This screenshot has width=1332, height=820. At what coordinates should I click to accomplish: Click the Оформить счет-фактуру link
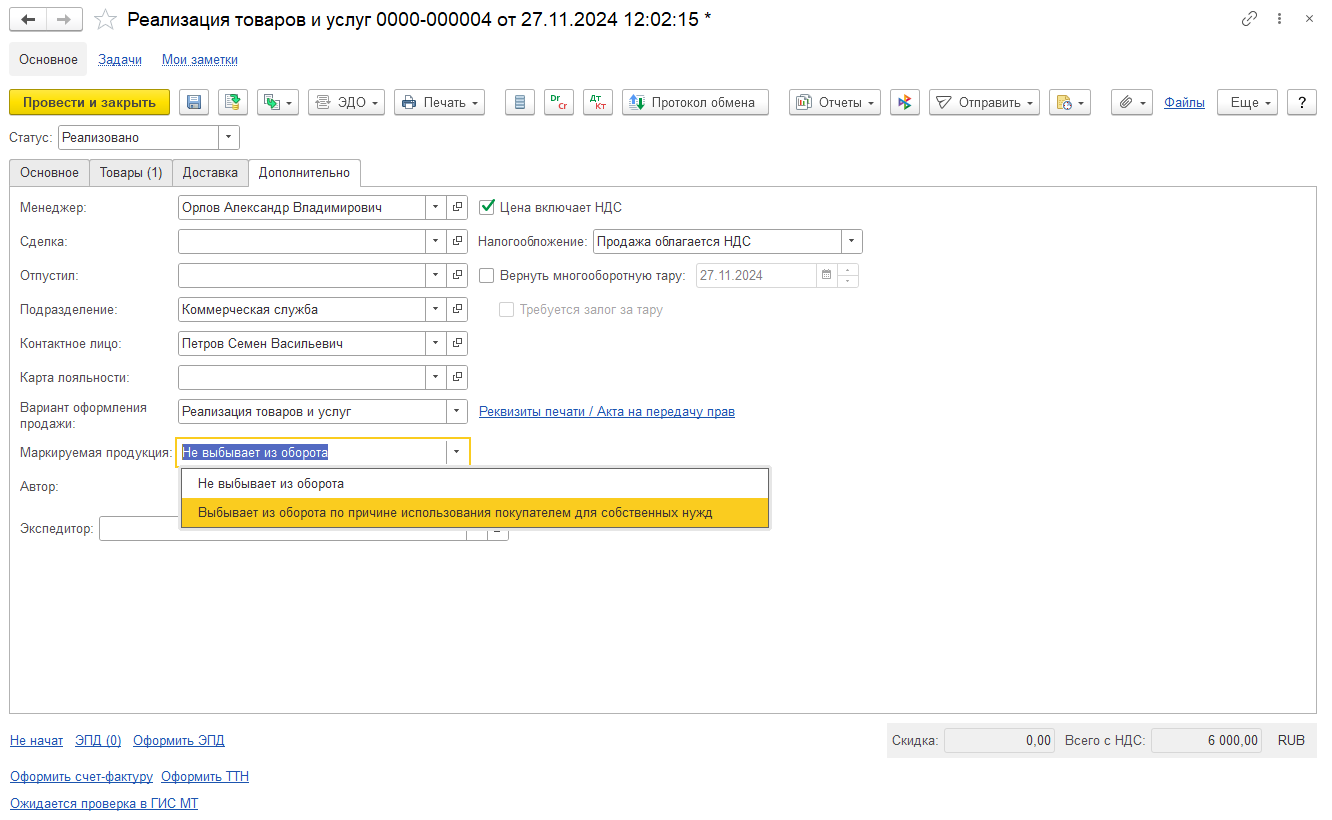click(81, 776)
